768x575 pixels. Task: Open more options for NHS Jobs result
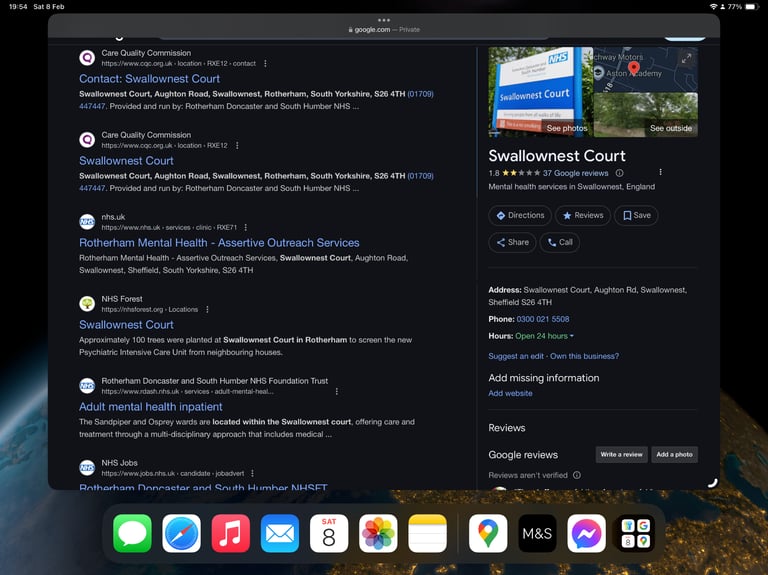[252, 473]
